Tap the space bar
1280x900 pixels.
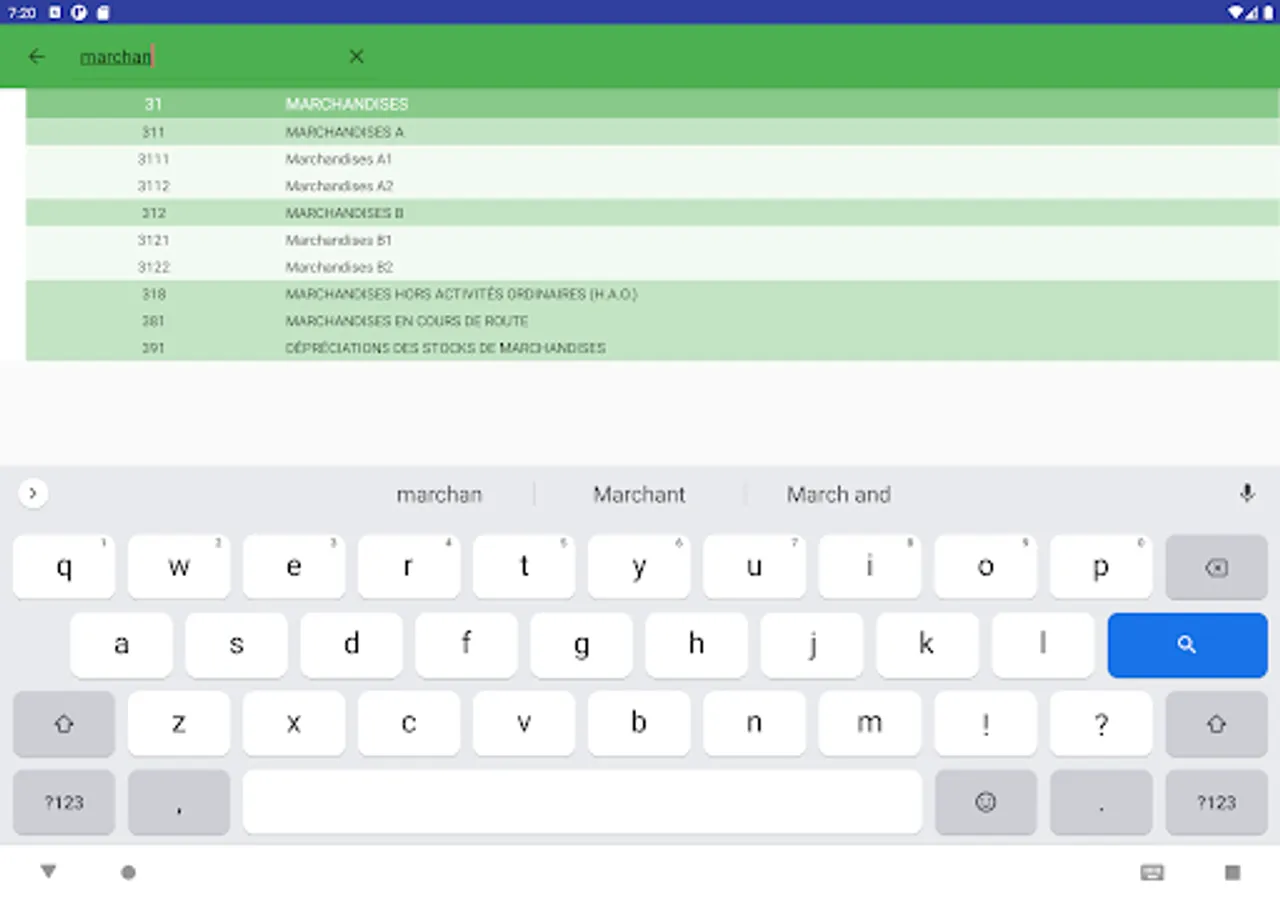click(x=582, y=802)
